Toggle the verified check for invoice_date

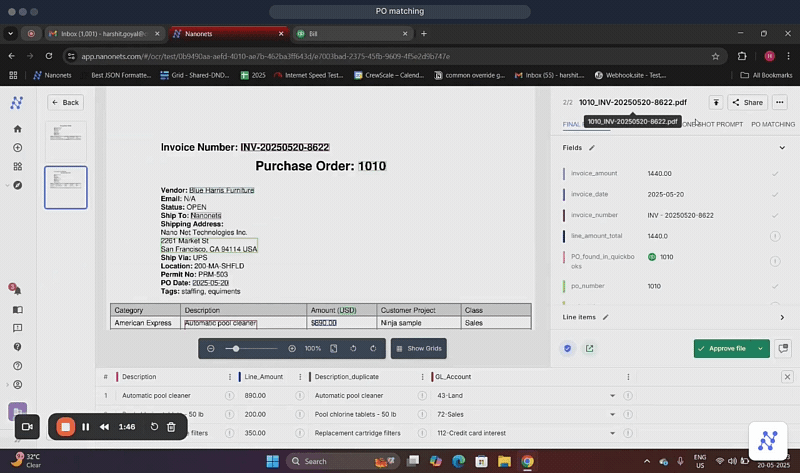point(775,194)
